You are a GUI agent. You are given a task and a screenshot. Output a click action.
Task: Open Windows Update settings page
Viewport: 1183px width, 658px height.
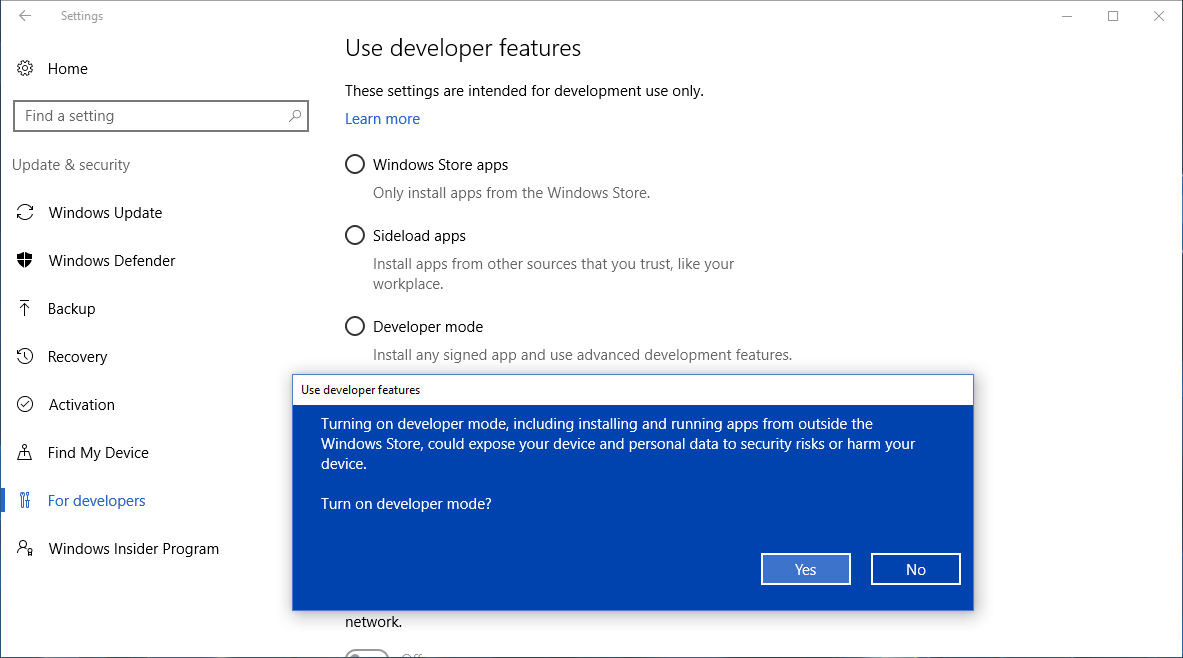(106, 213)
